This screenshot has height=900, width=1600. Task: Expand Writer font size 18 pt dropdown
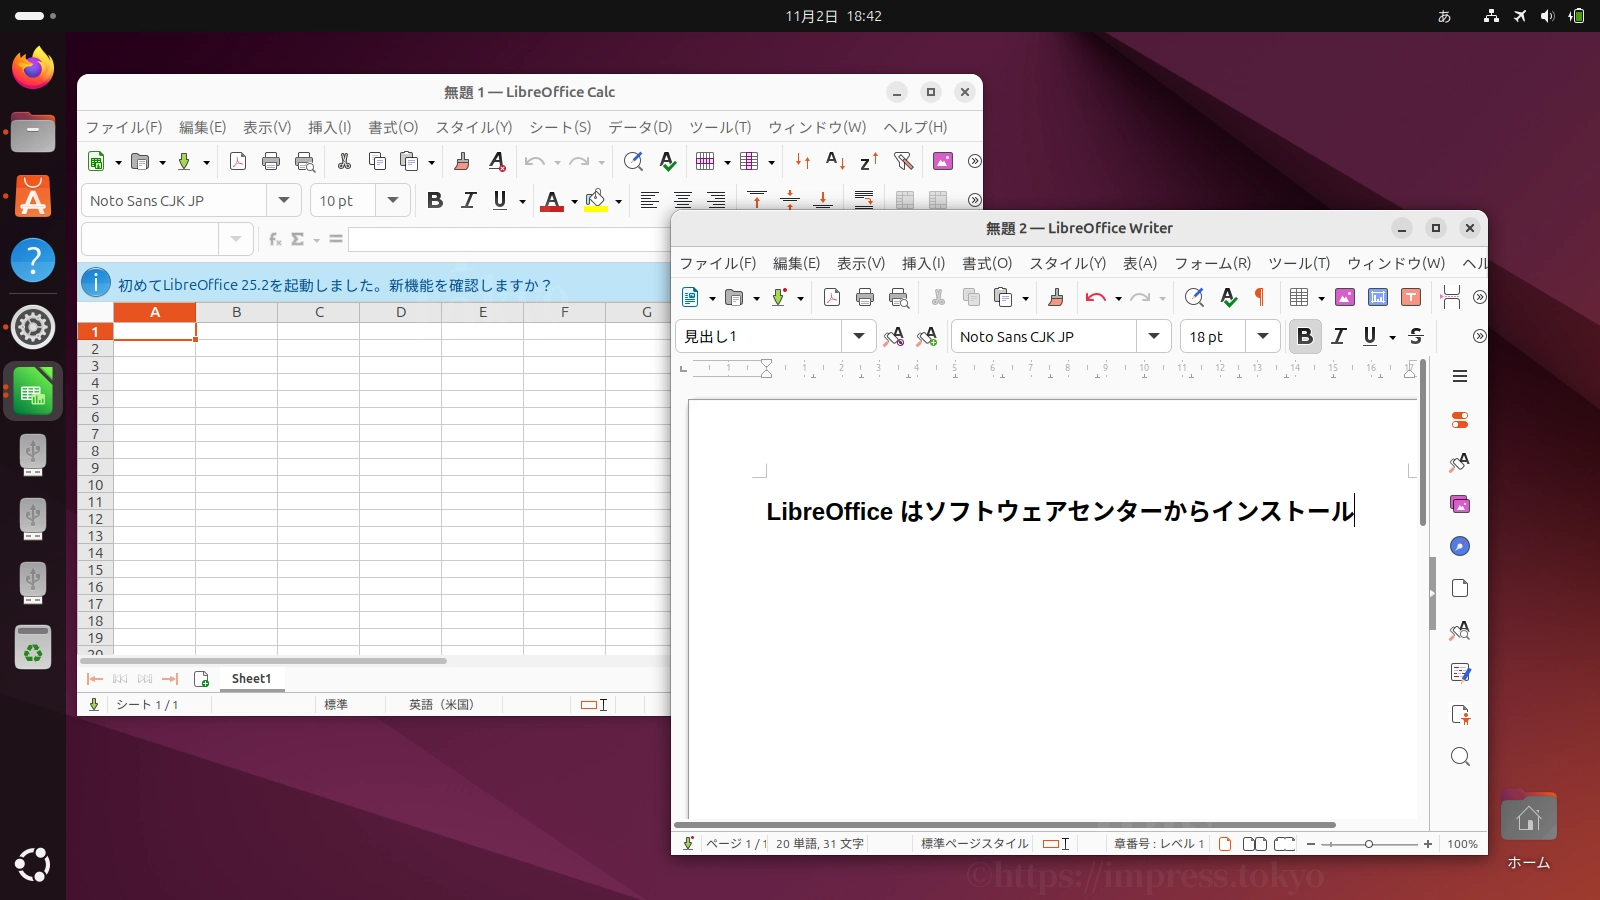(x=1263, y=336)
